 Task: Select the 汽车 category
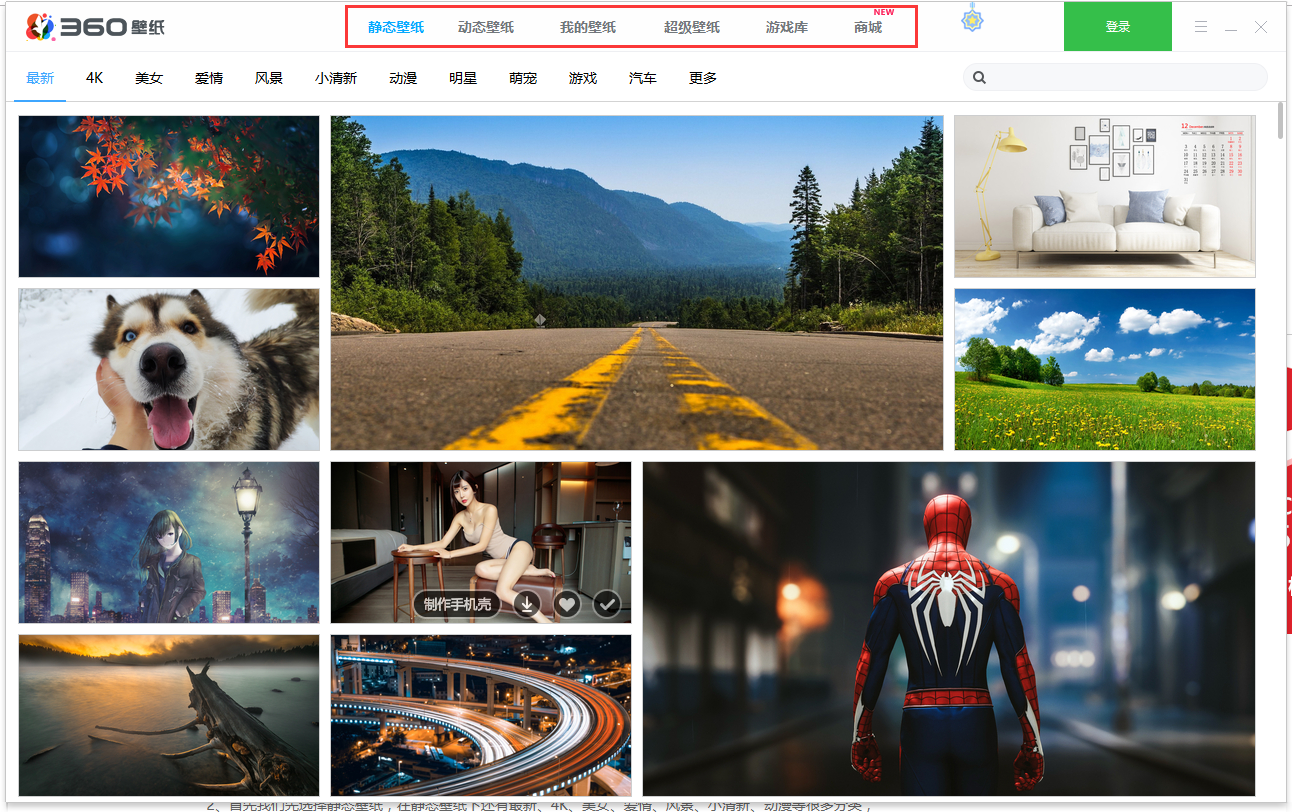[643, 78]
